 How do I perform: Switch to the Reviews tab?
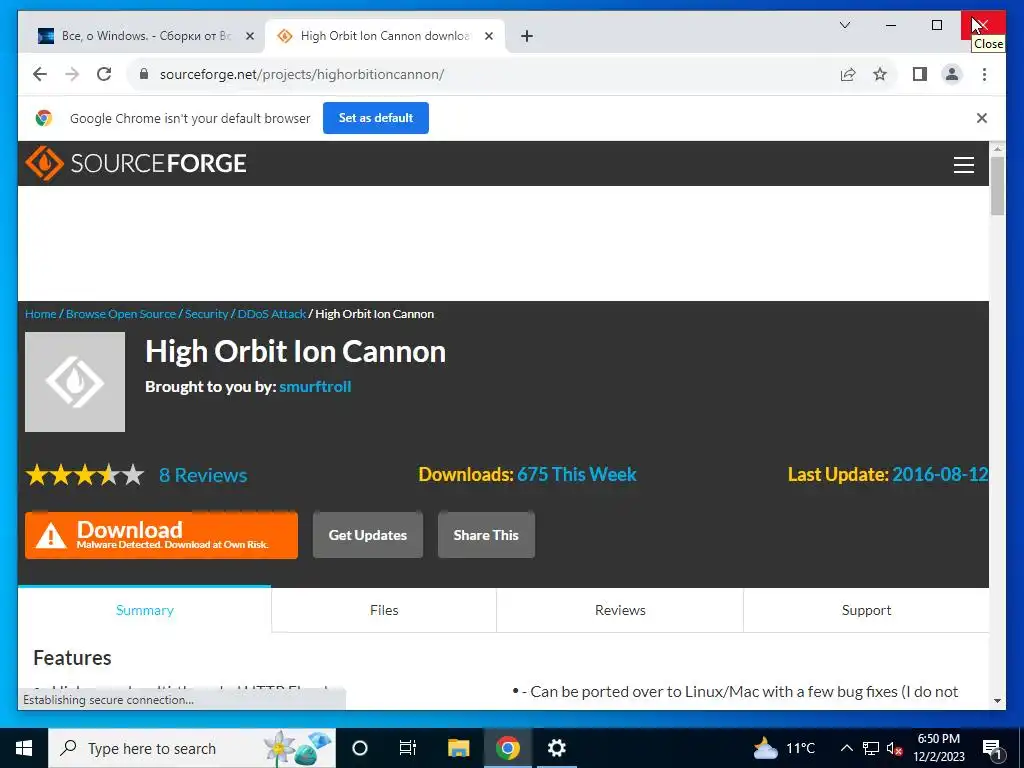(x=620, y=610)
